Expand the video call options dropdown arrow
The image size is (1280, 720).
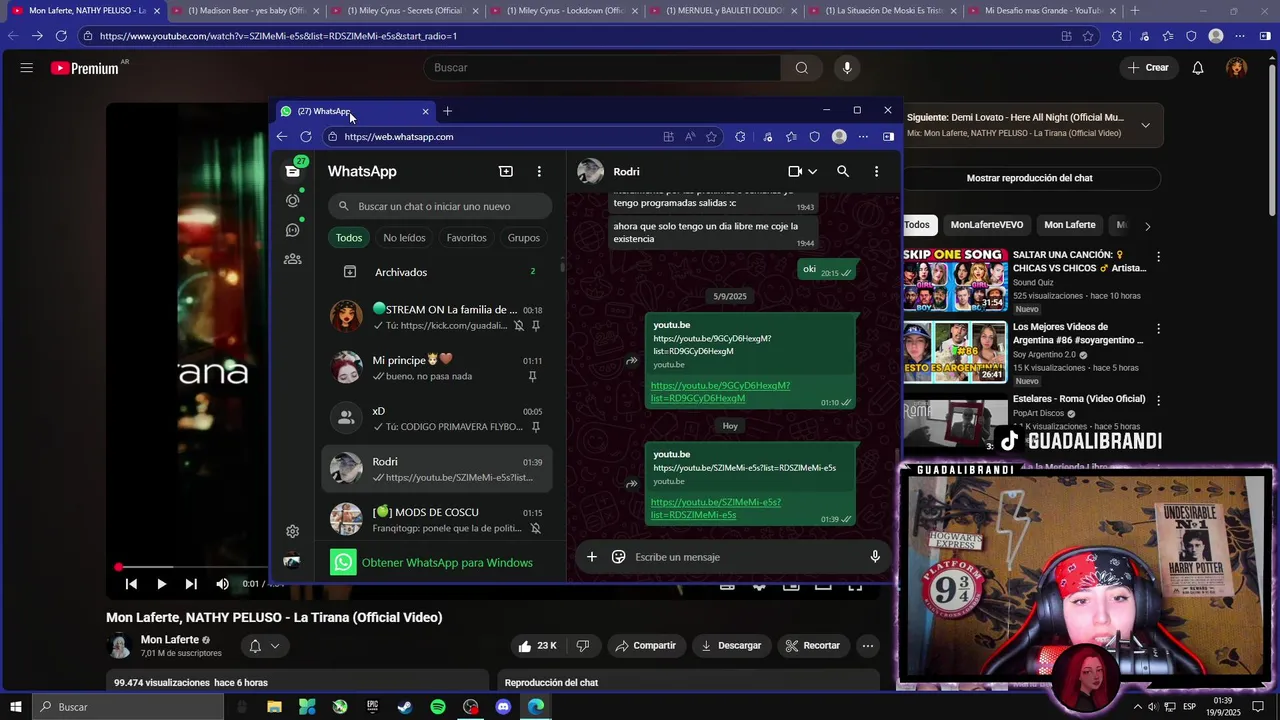812,171
